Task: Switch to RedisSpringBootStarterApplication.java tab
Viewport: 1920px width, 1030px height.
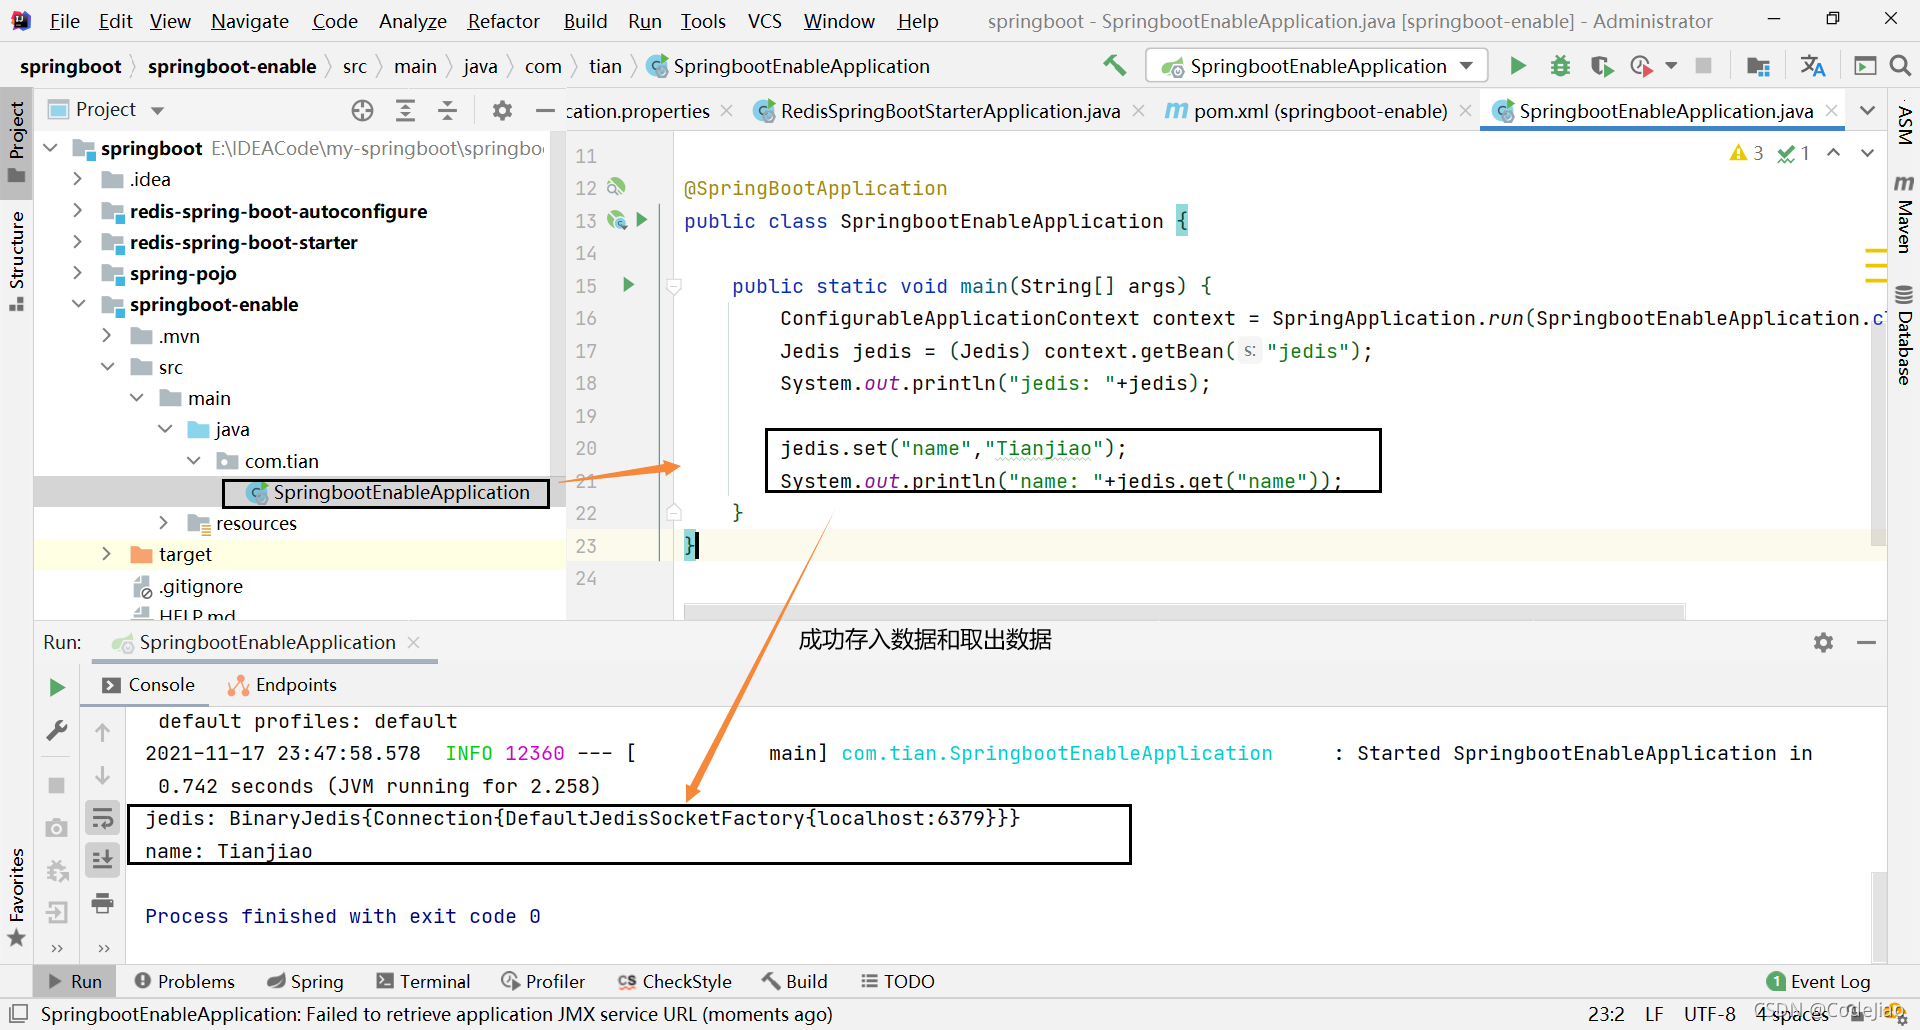Action: click(950, 111)
